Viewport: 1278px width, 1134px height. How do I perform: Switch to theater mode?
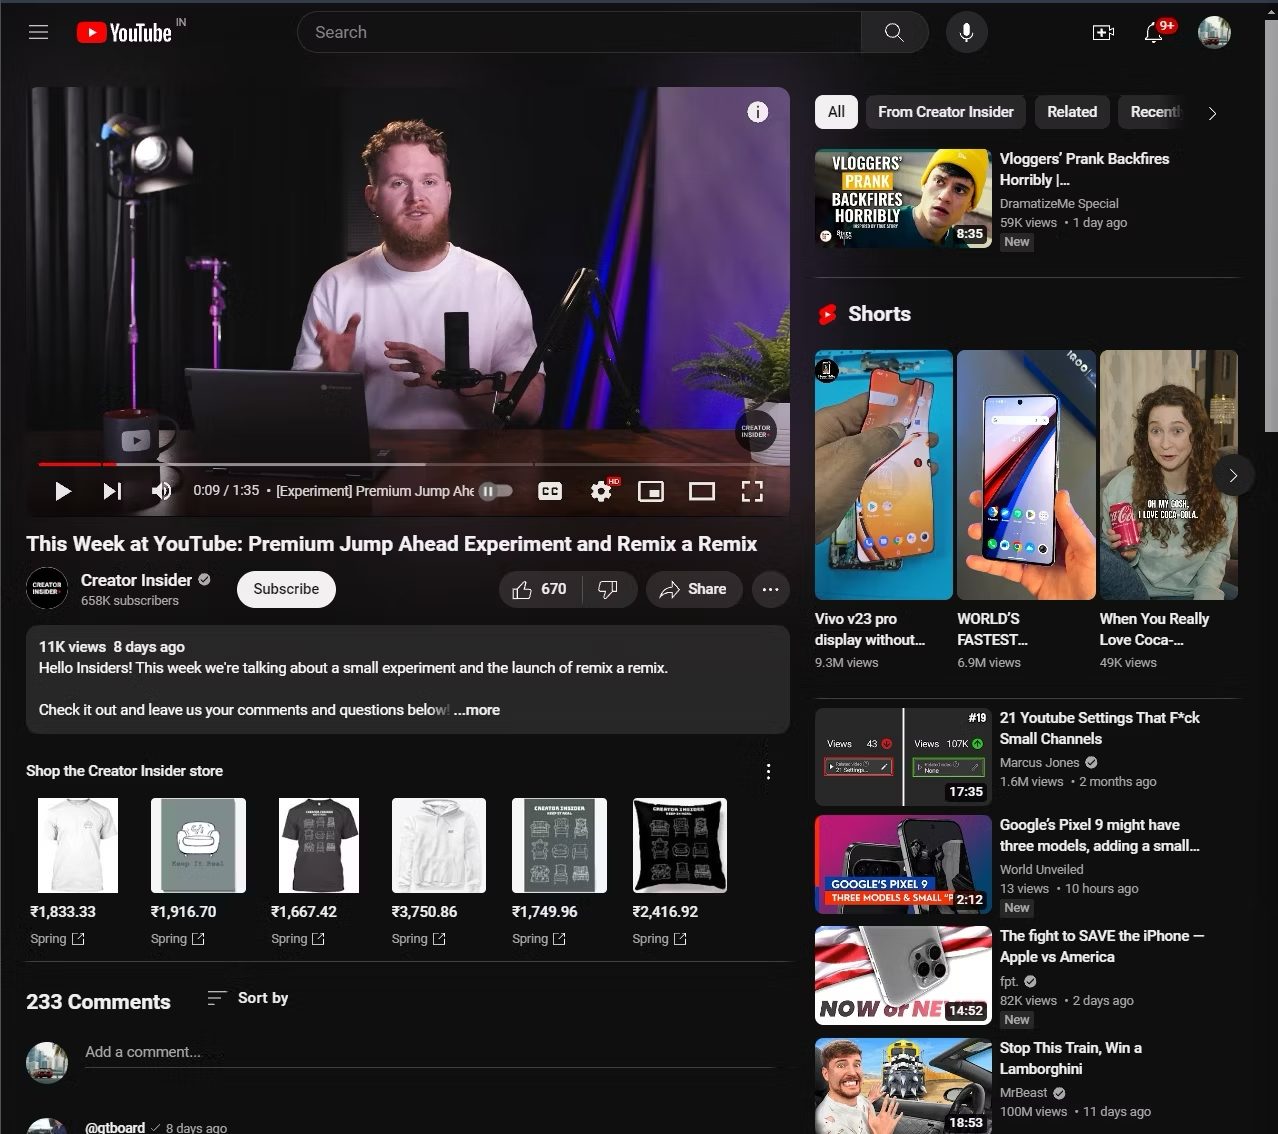(702, 491)
